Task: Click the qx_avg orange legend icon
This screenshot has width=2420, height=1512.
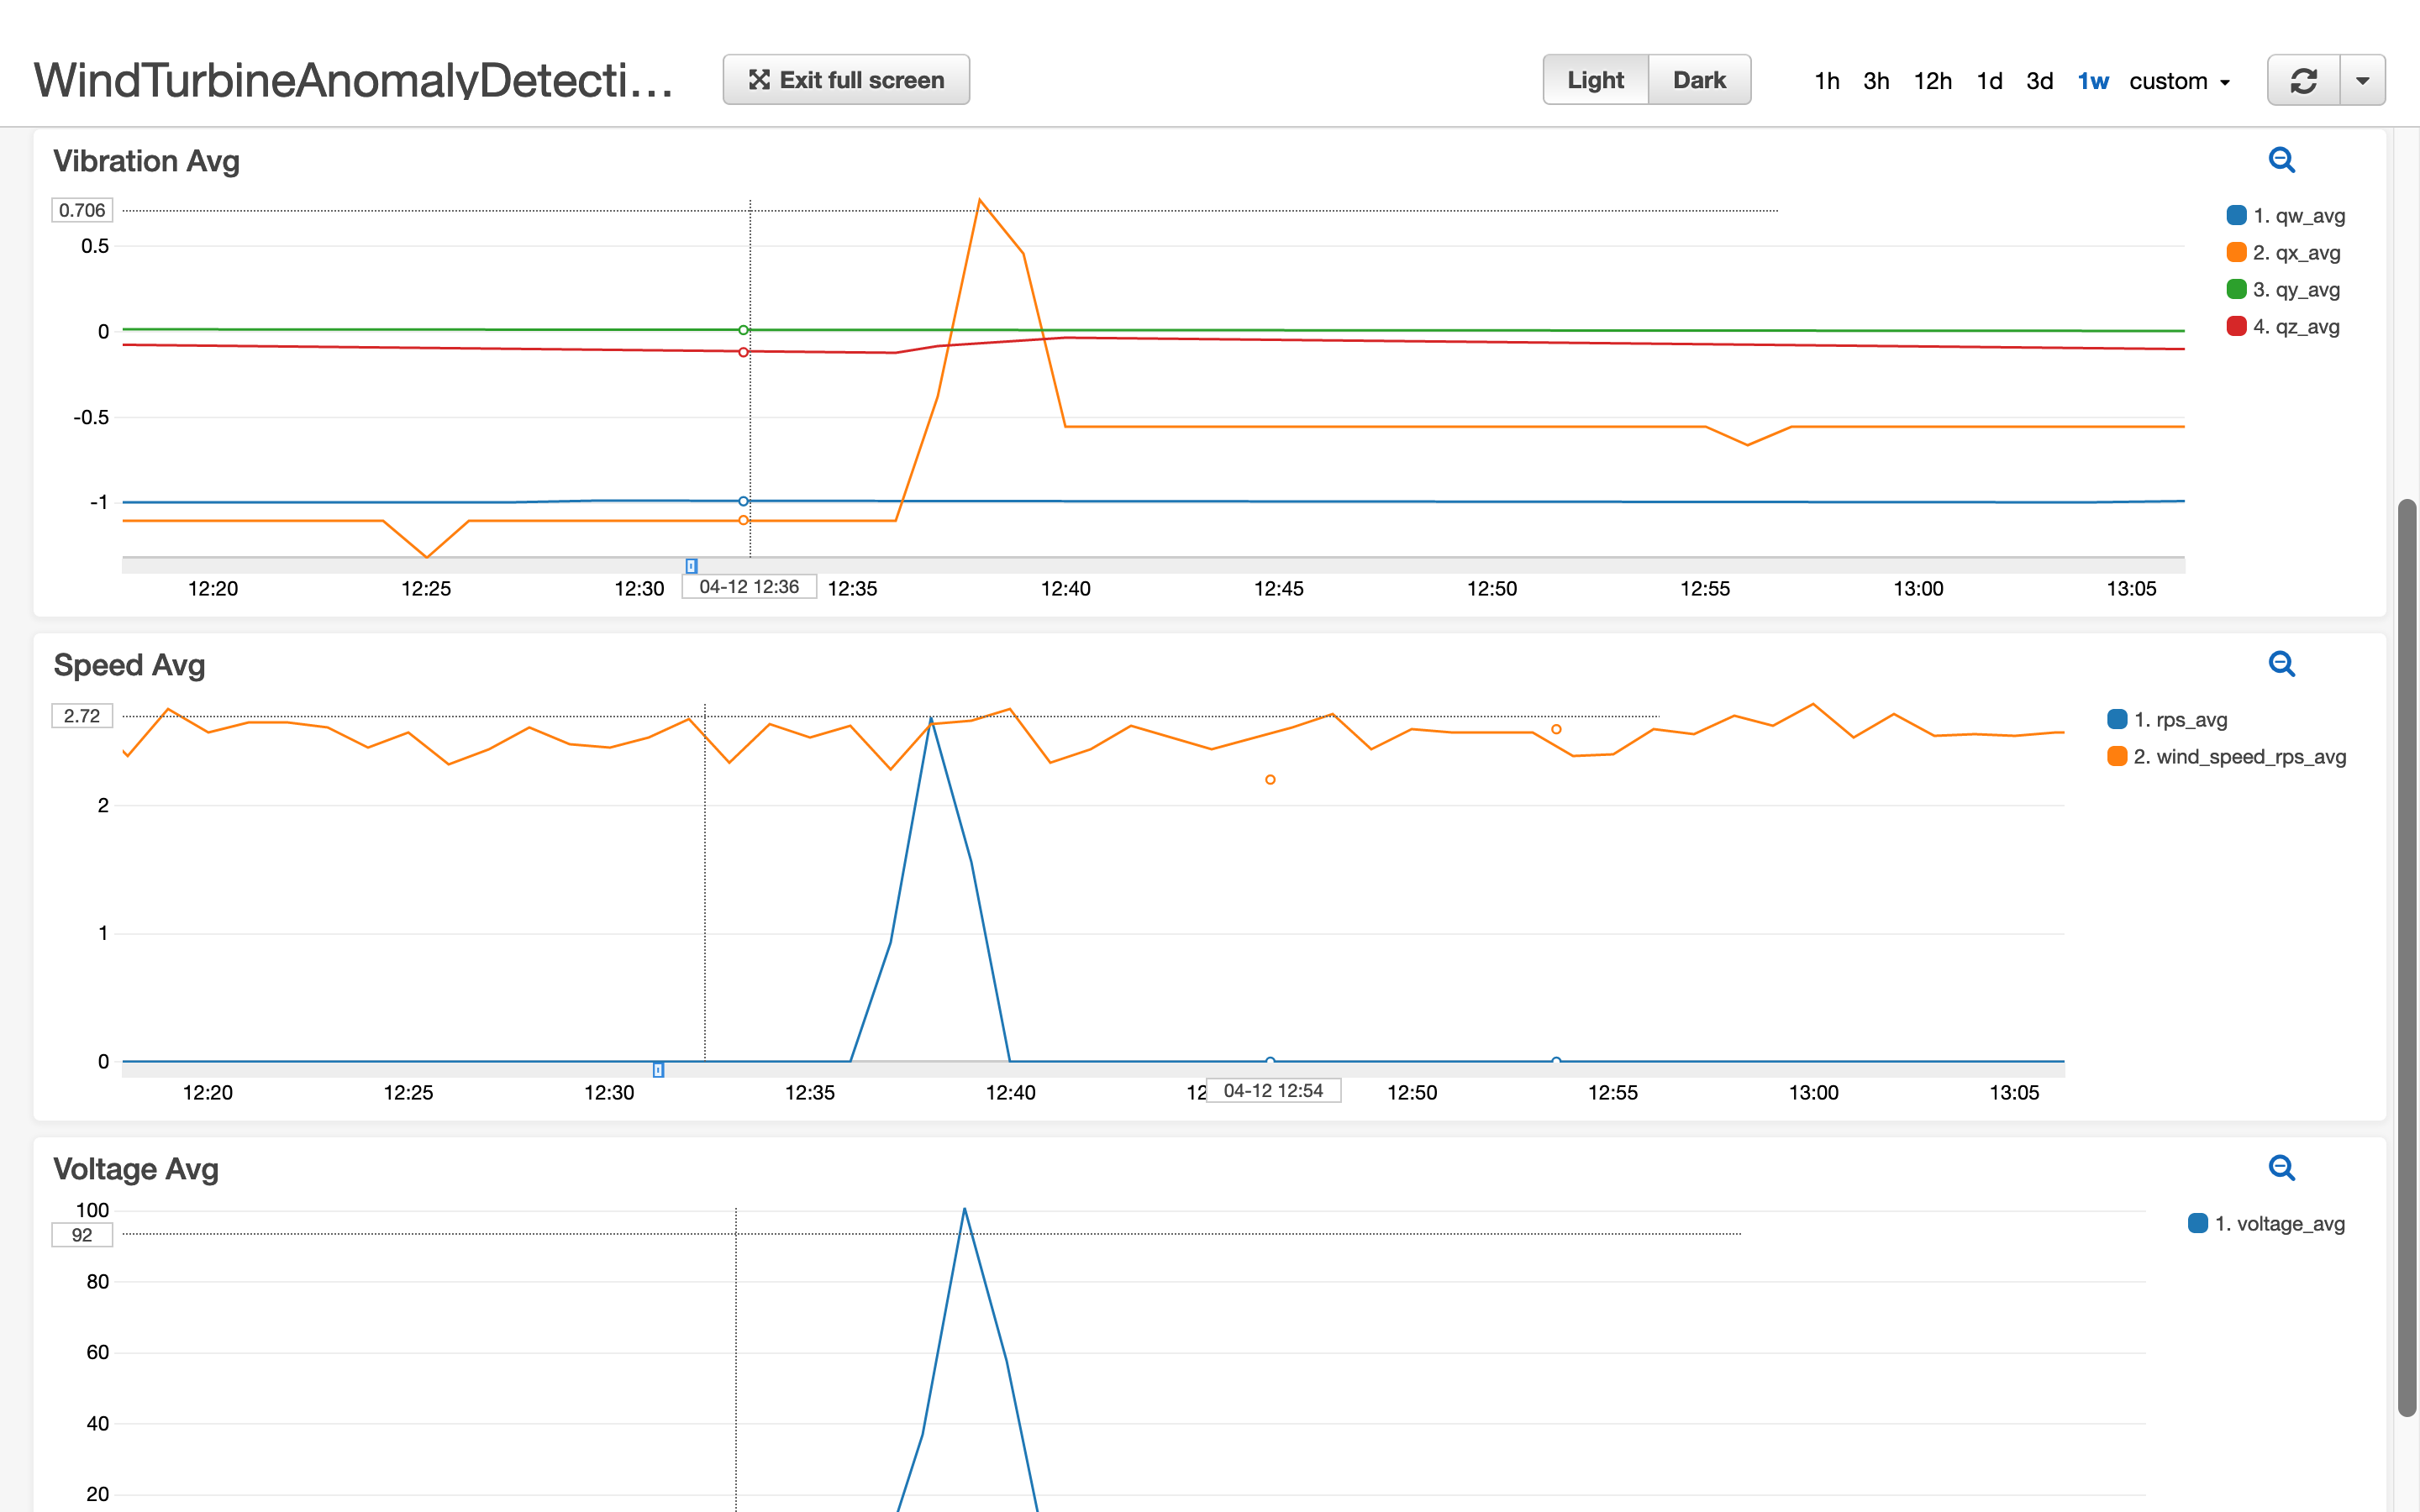Action: (x=2236, y=253)
